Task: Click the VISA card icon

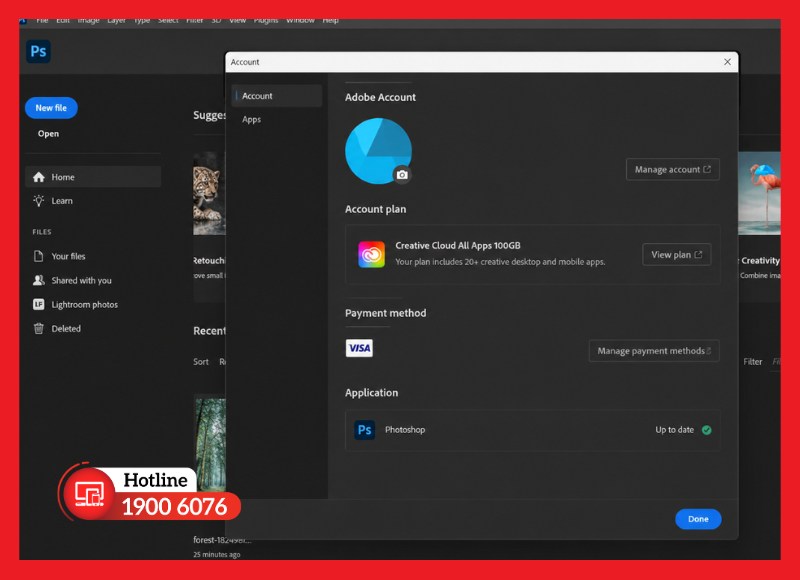Action: (x=359, y=348)
